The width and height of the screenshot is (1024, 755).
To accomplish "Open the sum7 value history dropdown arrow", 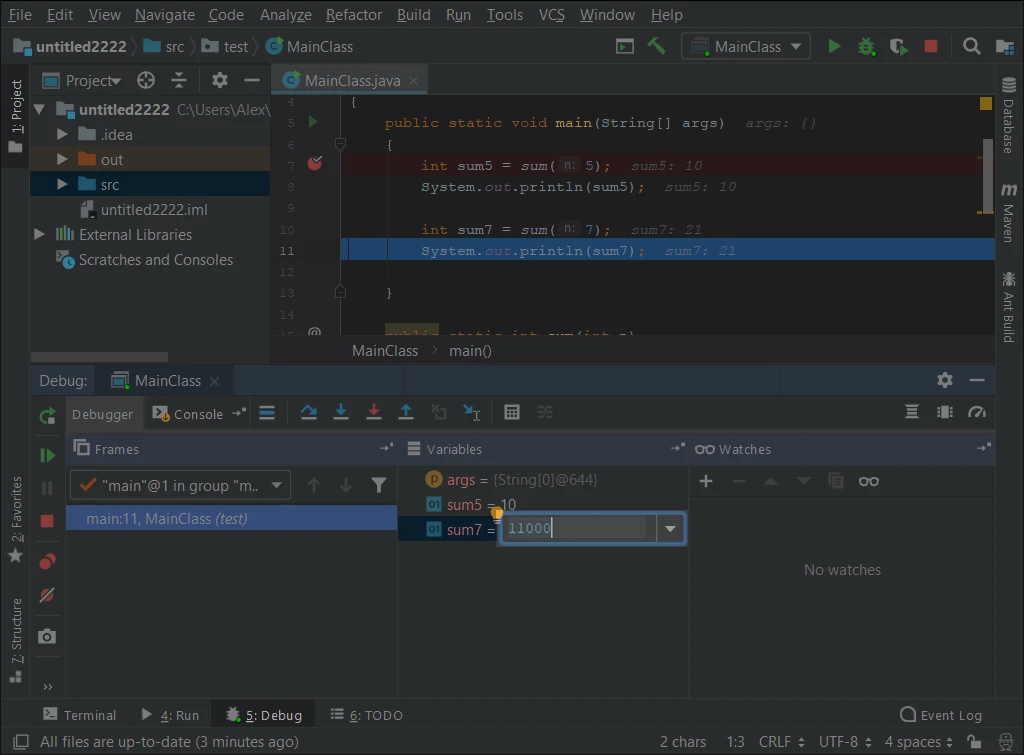I will (670, 528).
